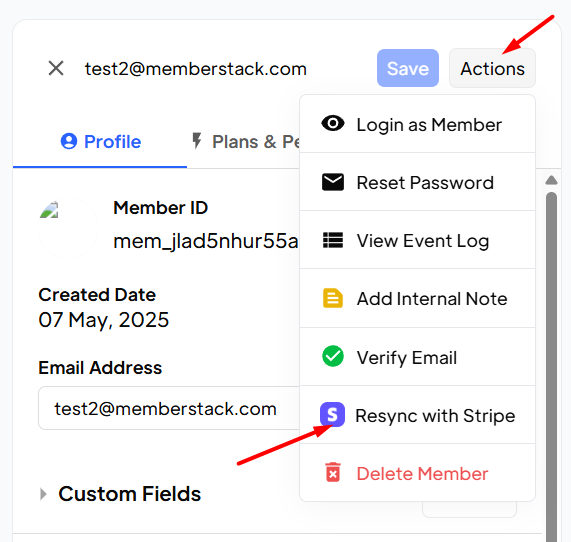The width and height of the screenshot is (571, 542).
Task: Open the Actions dropdown
Action: (x=492, y=68)
